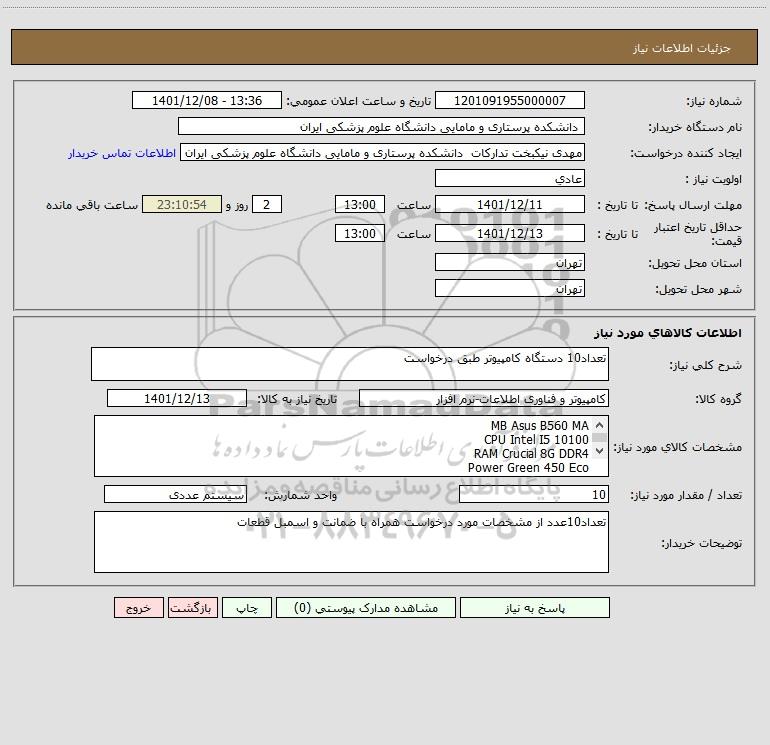This screenshot has width=770, height=745.
Task: Click تاریخ نیاز به کالا date field
Action: click(x=177, y=398)
